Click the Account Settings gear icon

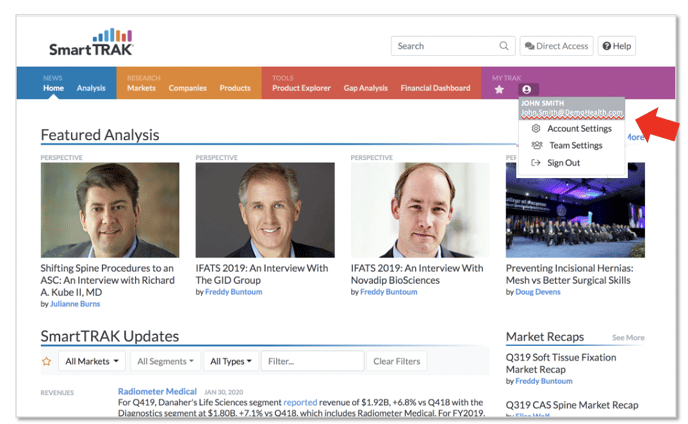(536, 129)
